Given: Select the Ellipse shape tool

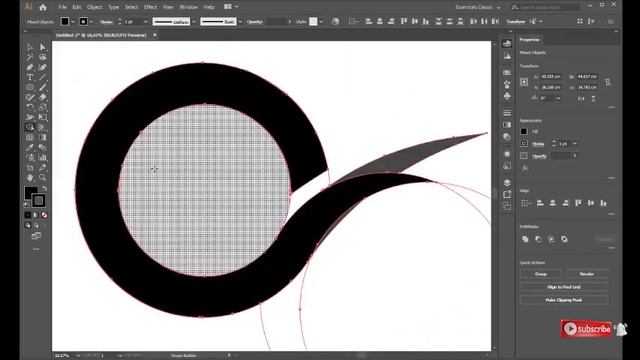Looking at the screenshot, I should pyautogui.click(x=30, y=87).
